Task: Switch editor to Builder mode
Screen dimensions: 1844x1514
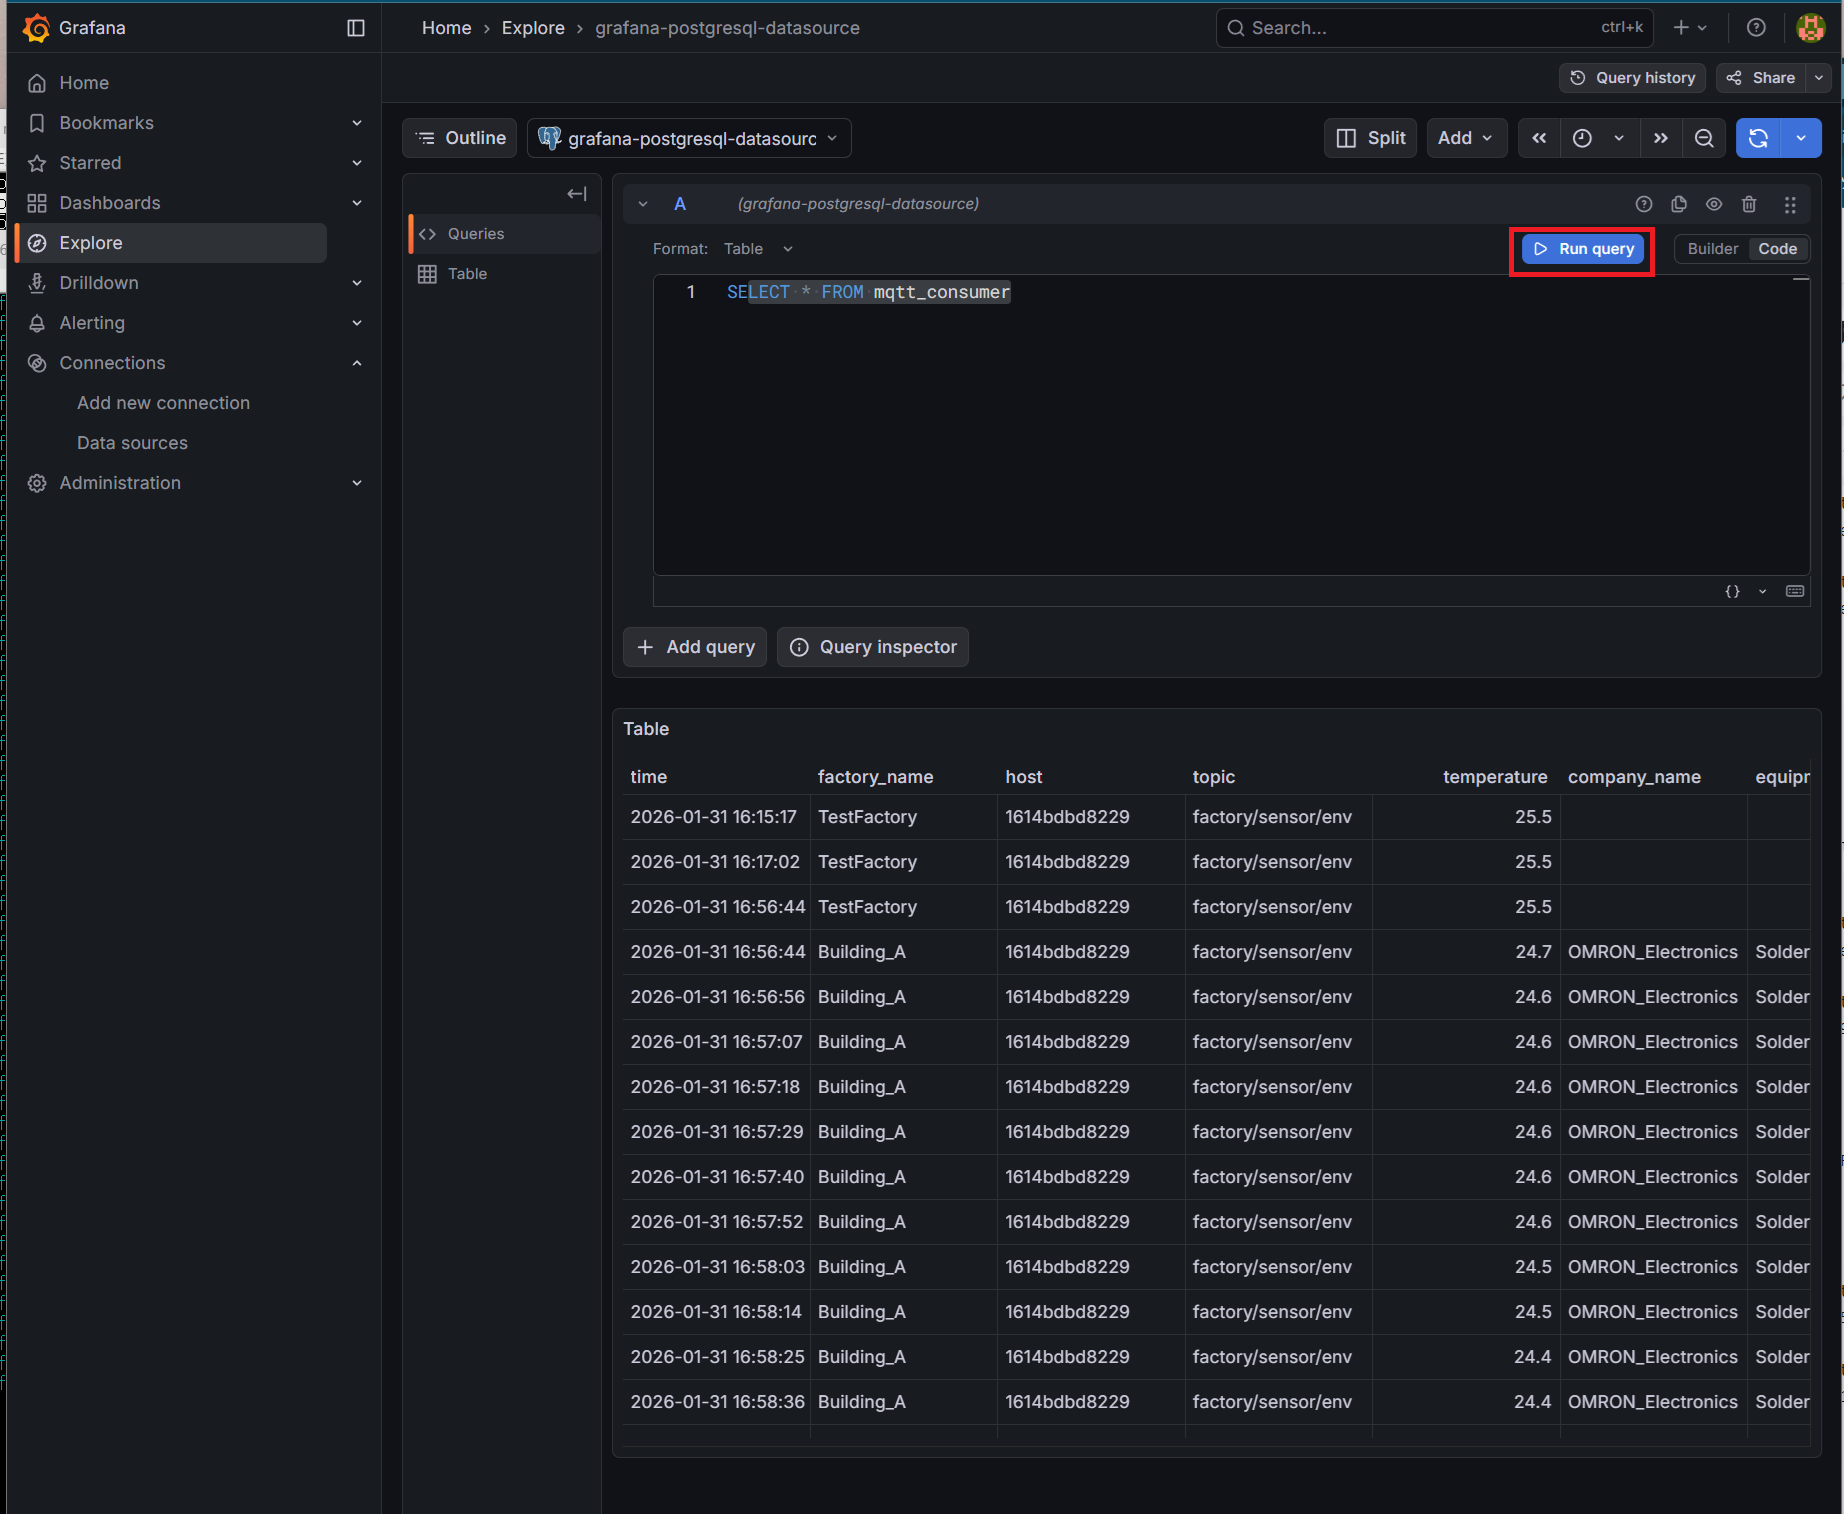Action: (1712, 249)
